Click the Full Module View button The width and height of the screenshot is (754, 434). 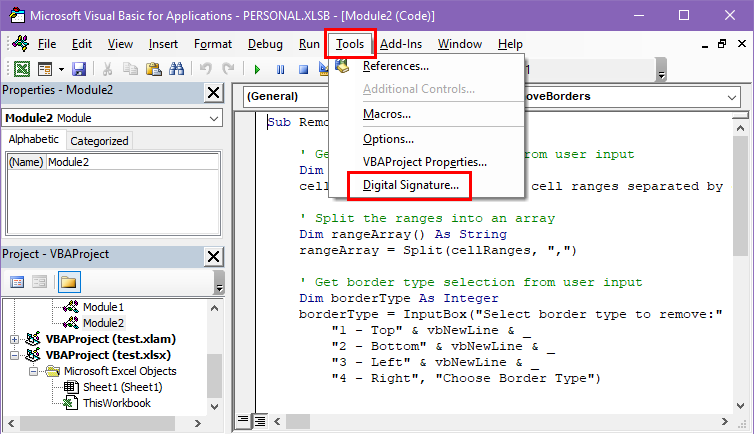click(260, 422)
